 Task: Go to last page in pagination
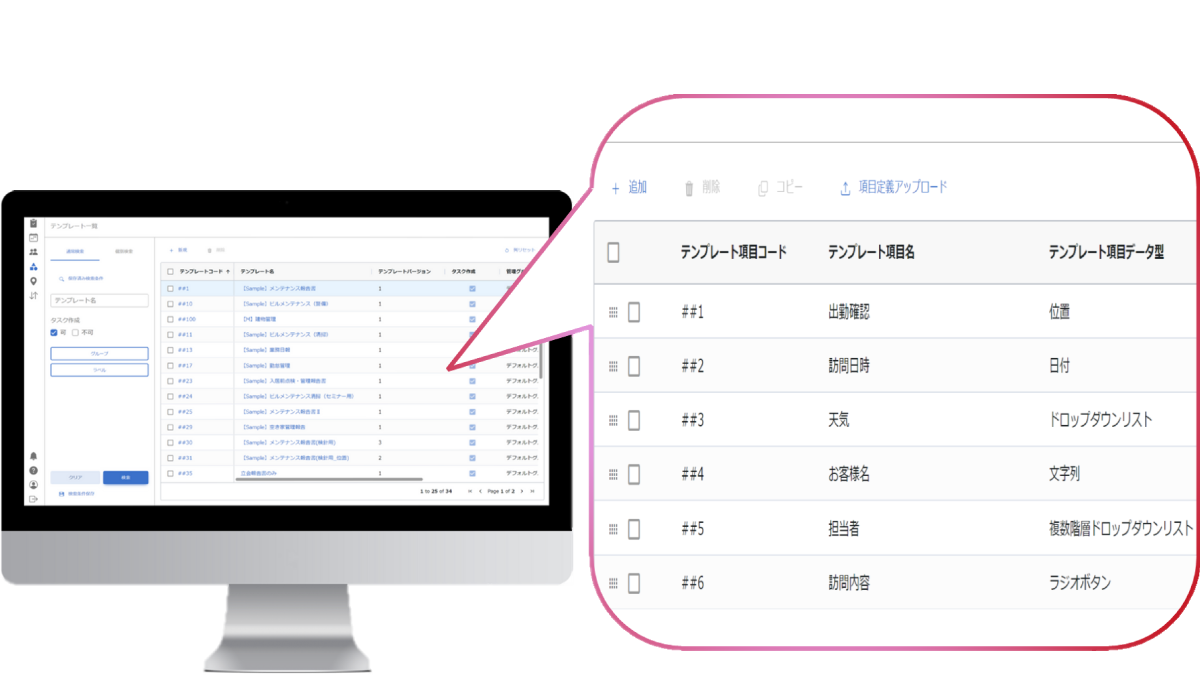coord(532,491)
